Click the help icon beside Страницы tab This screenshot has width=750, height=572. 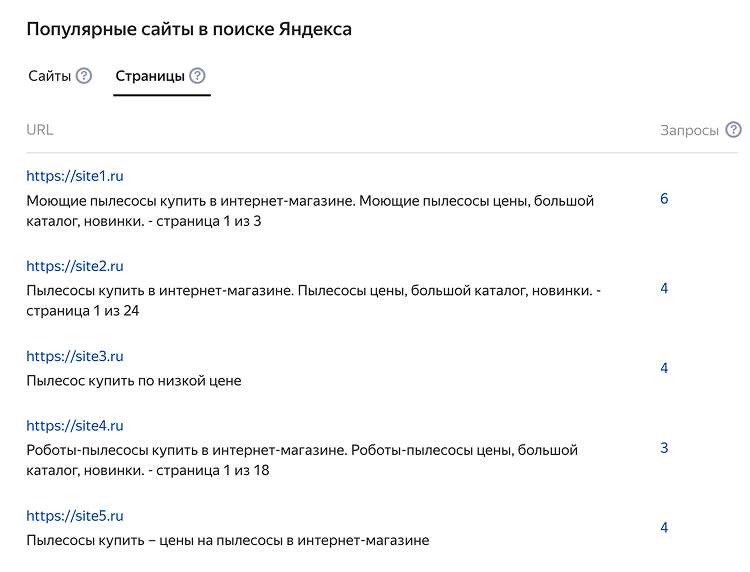click(197, 76)
